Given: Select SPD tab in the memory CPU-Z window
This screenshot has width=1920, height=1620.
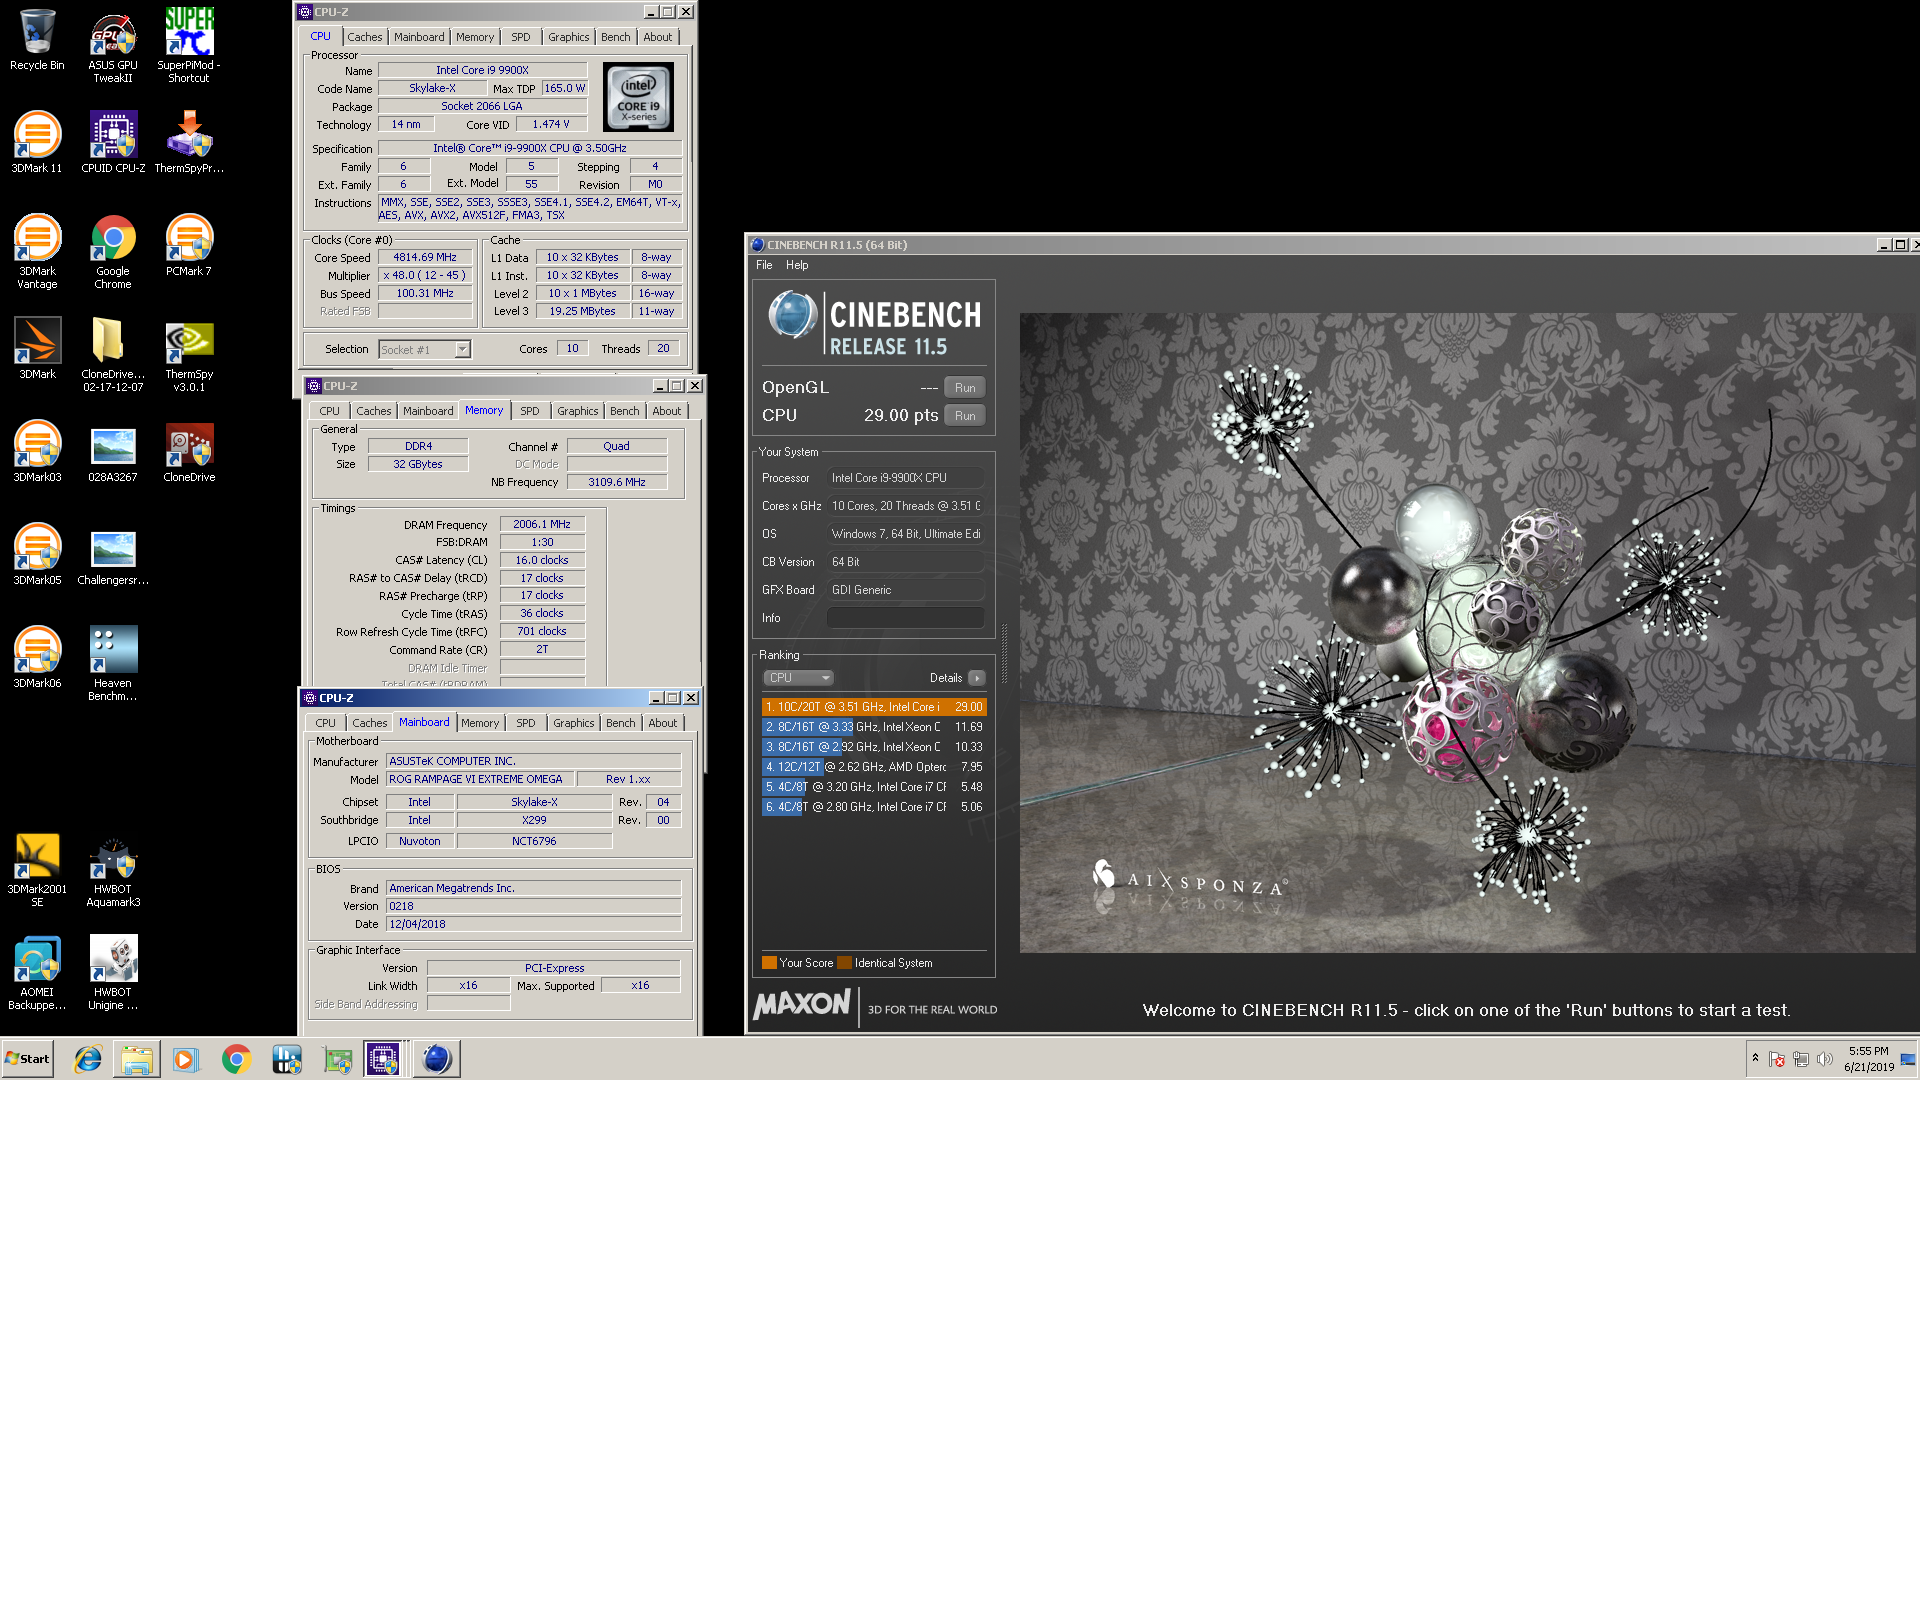Looking at the screenshot, I should click(x=530, y=411).
